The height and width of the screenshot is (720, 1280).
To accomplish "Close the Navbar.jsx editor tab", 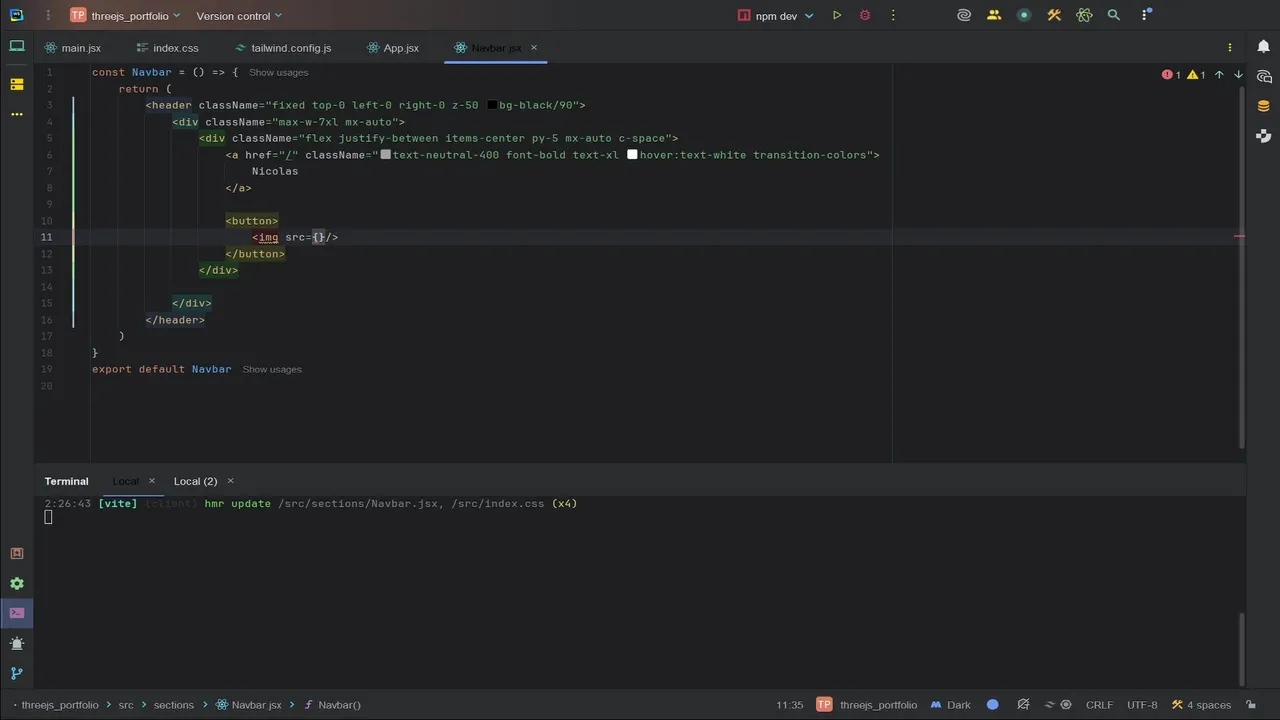I will (x=534, y=48).
